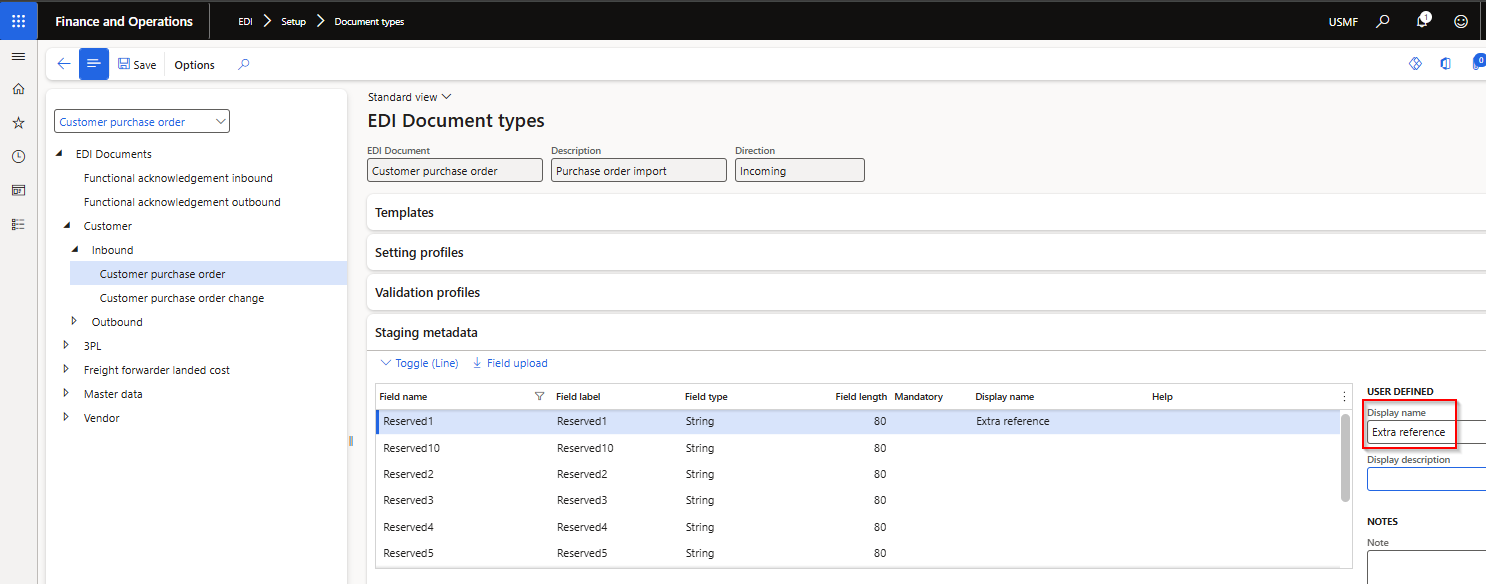Select the Customer purchase order change tree item

pos(181,297)
